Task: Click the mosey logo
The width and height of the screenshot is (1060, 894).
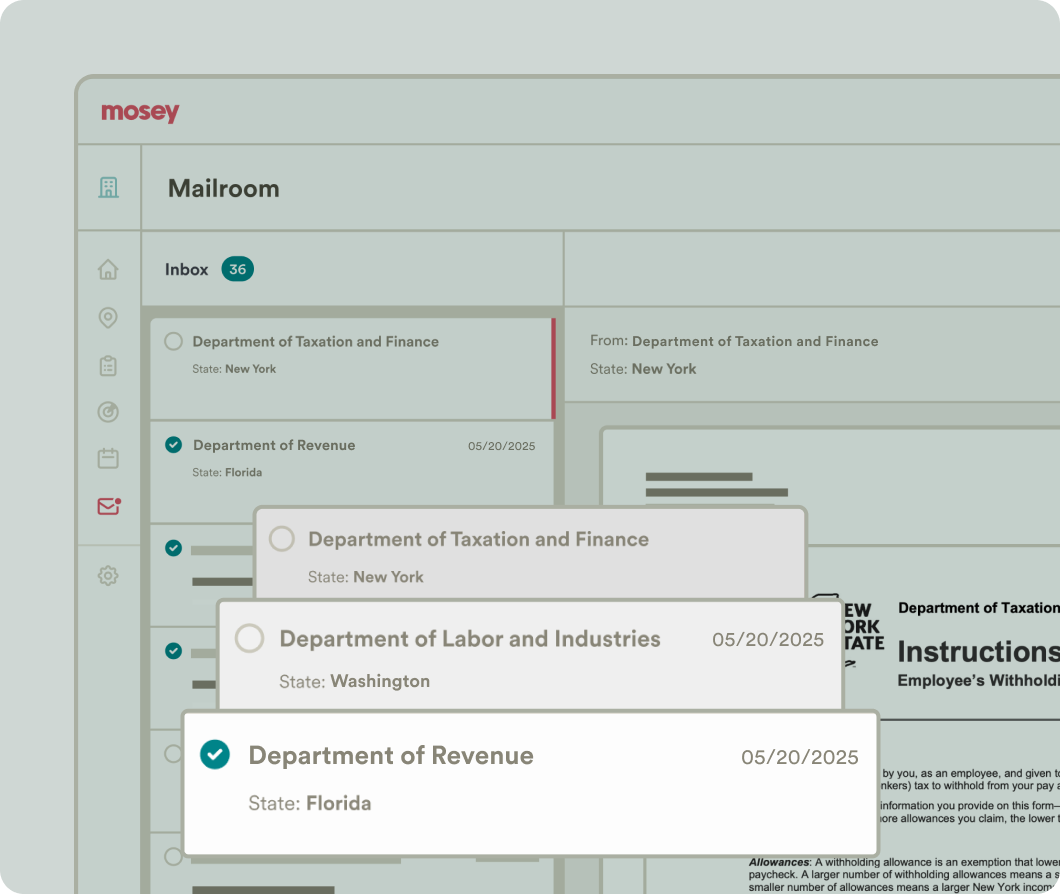Action: click(x=139, y=112)
